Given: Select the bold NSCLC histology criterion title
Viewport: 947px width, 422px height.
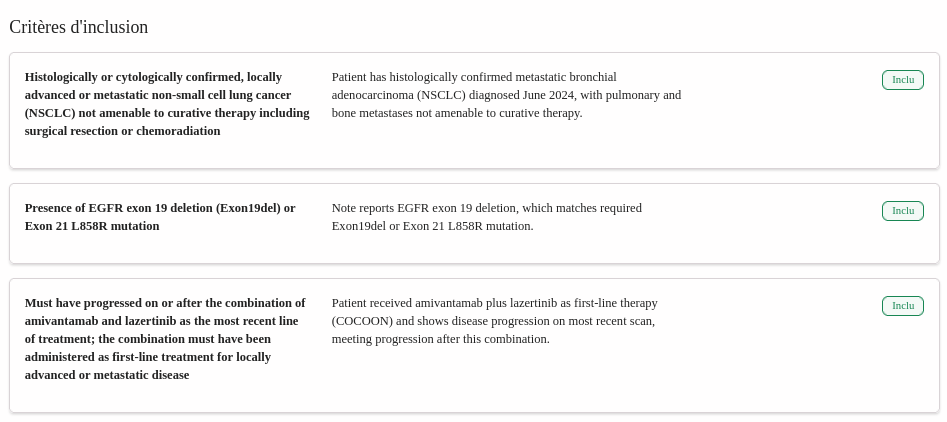Looking at the screenshot, I should [167, 104].
